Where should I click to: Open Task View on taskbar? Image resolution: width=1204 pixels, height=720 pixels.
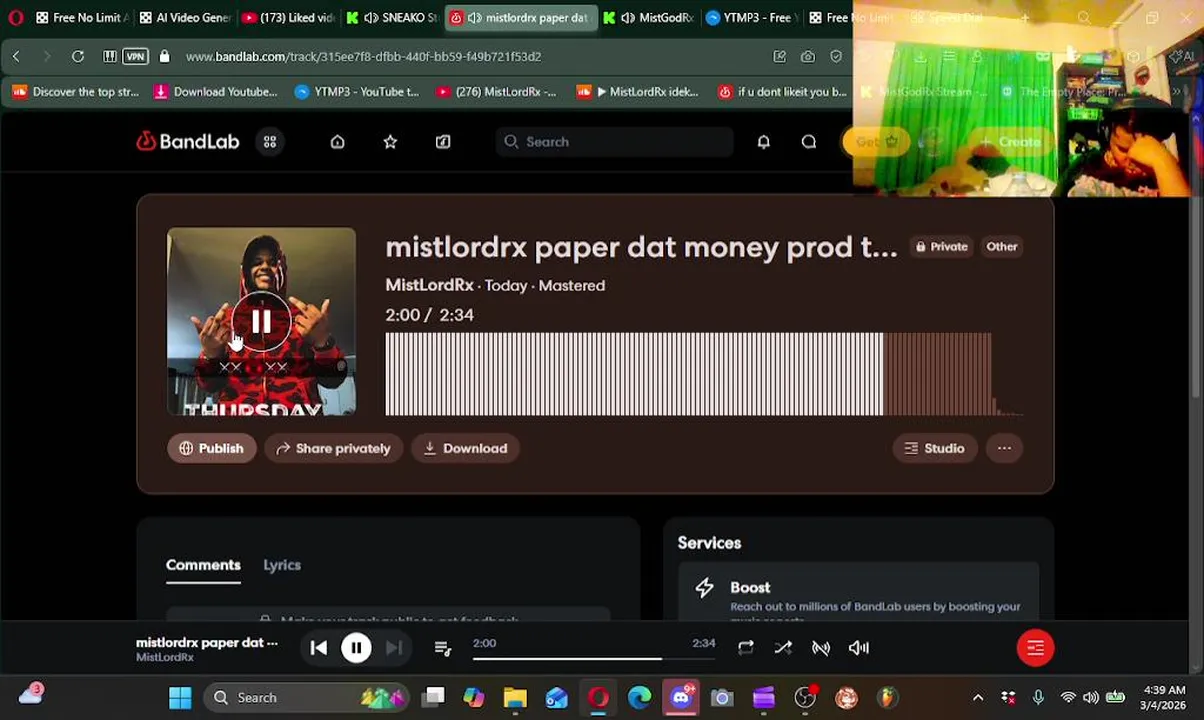click(433, 697)
